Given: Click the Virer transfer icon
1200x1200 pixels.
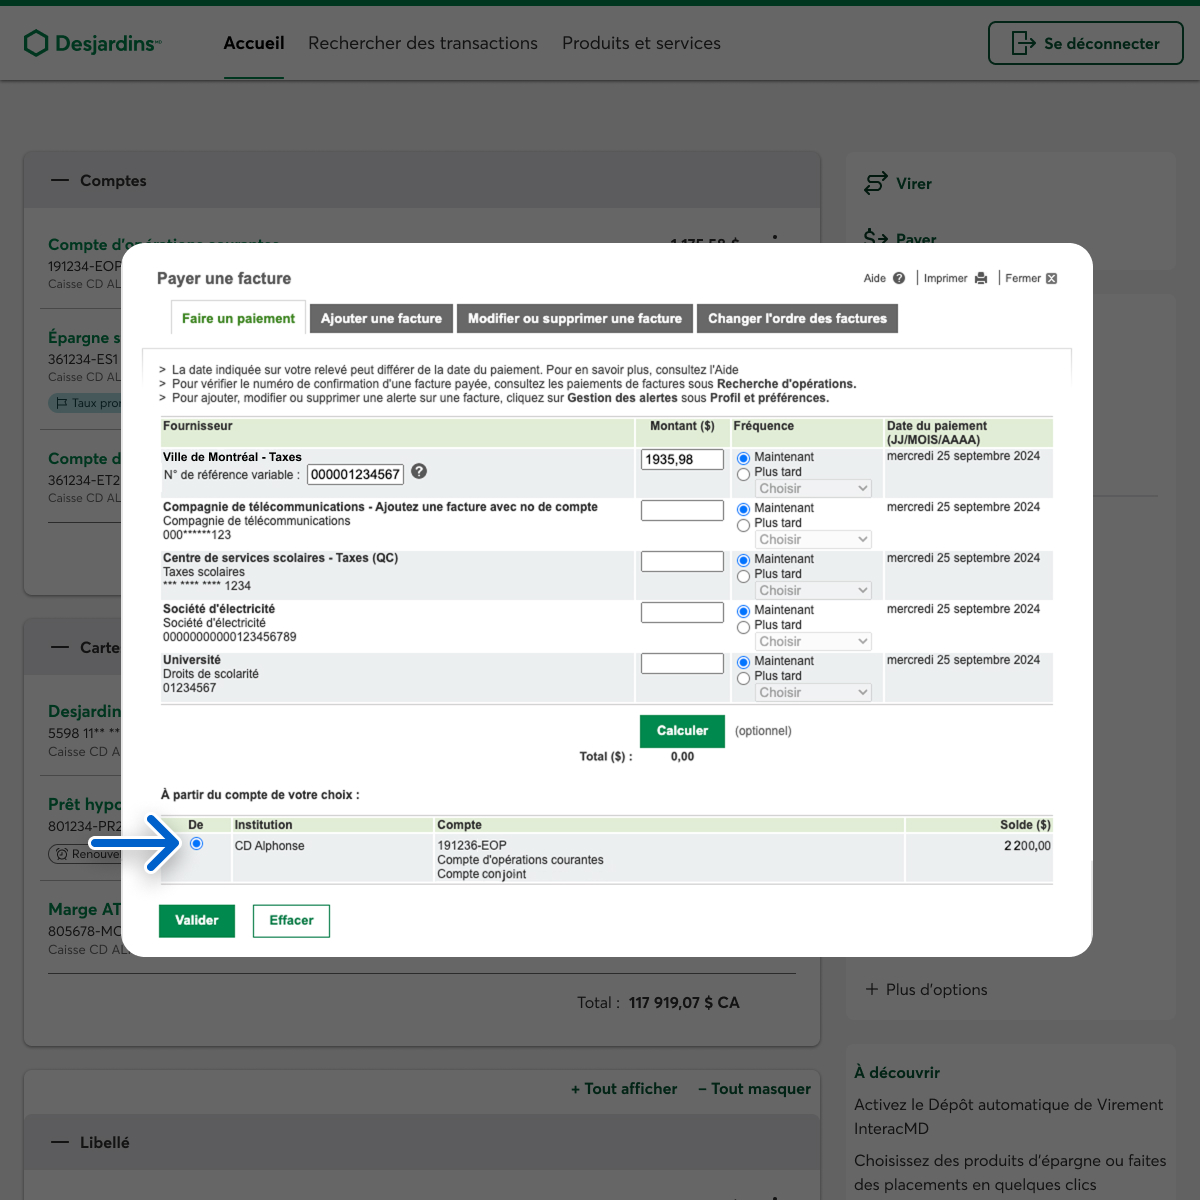Looking at the screenshot, I should coord(875,184).
